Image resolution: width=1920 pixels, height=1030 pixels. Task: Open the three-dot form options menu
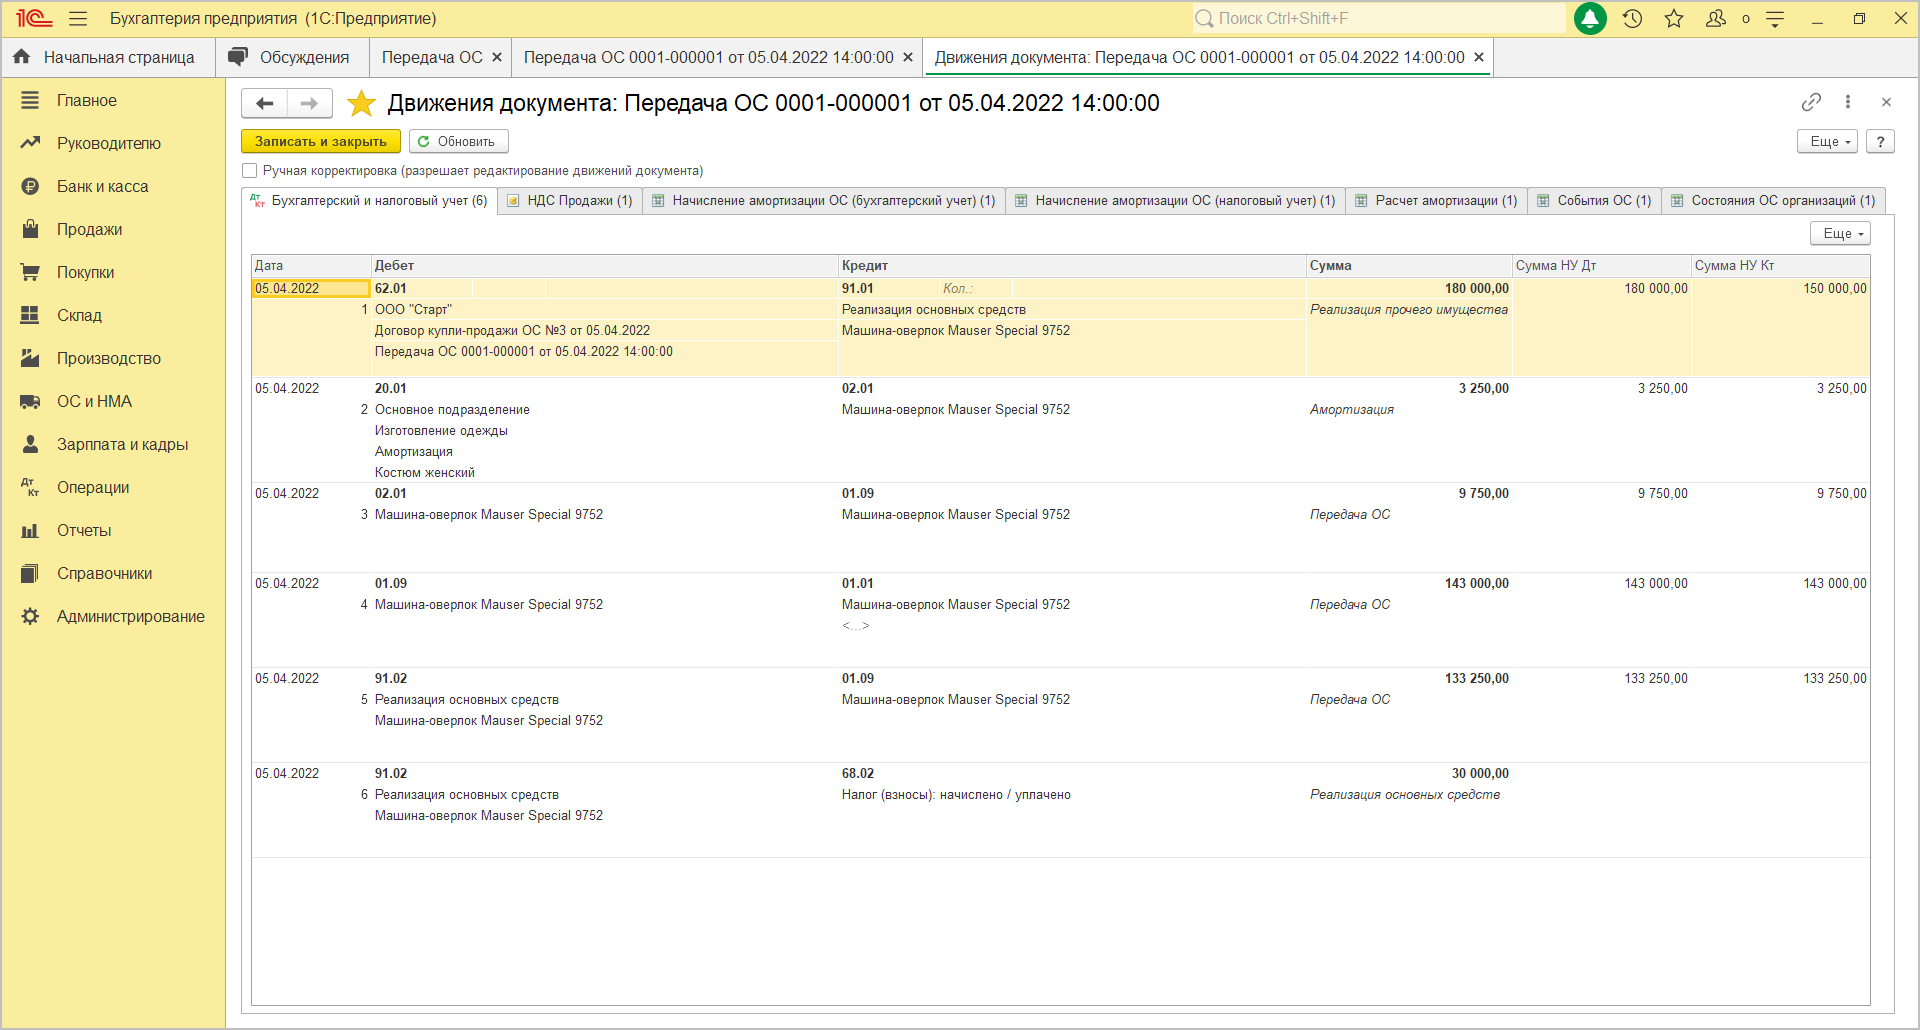[x=1848, y=102]
